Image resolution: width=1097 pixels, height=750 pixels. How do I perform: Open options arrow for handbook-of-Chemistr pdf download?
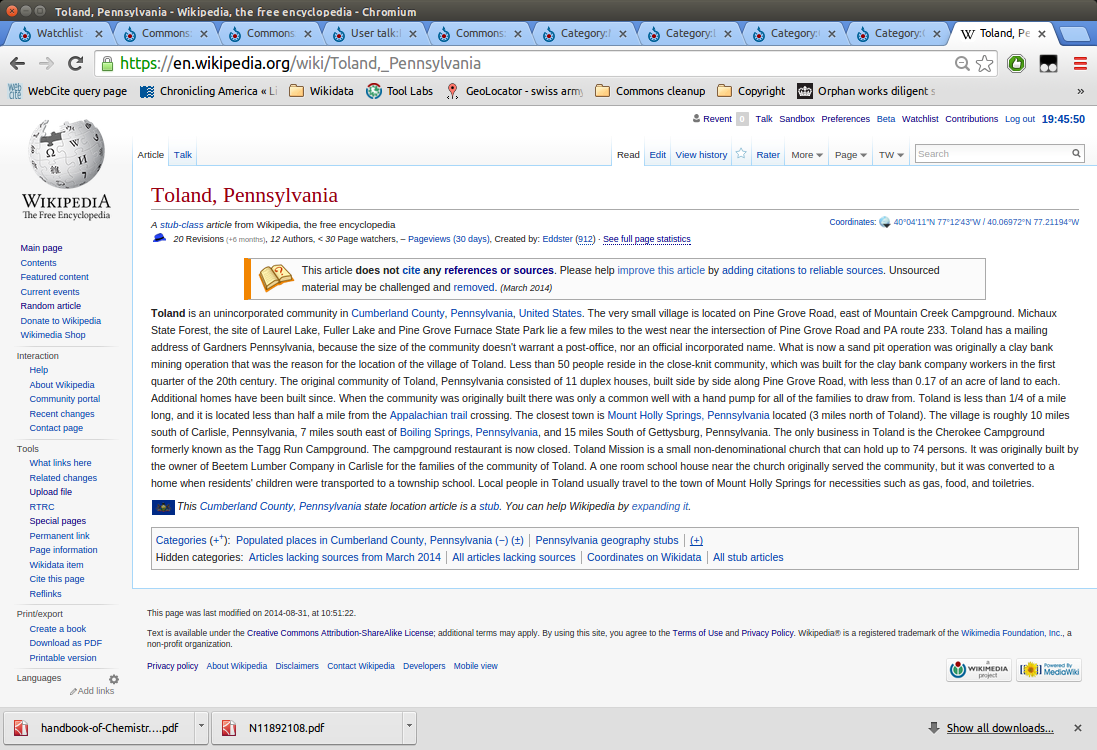(x=201, y=727)
